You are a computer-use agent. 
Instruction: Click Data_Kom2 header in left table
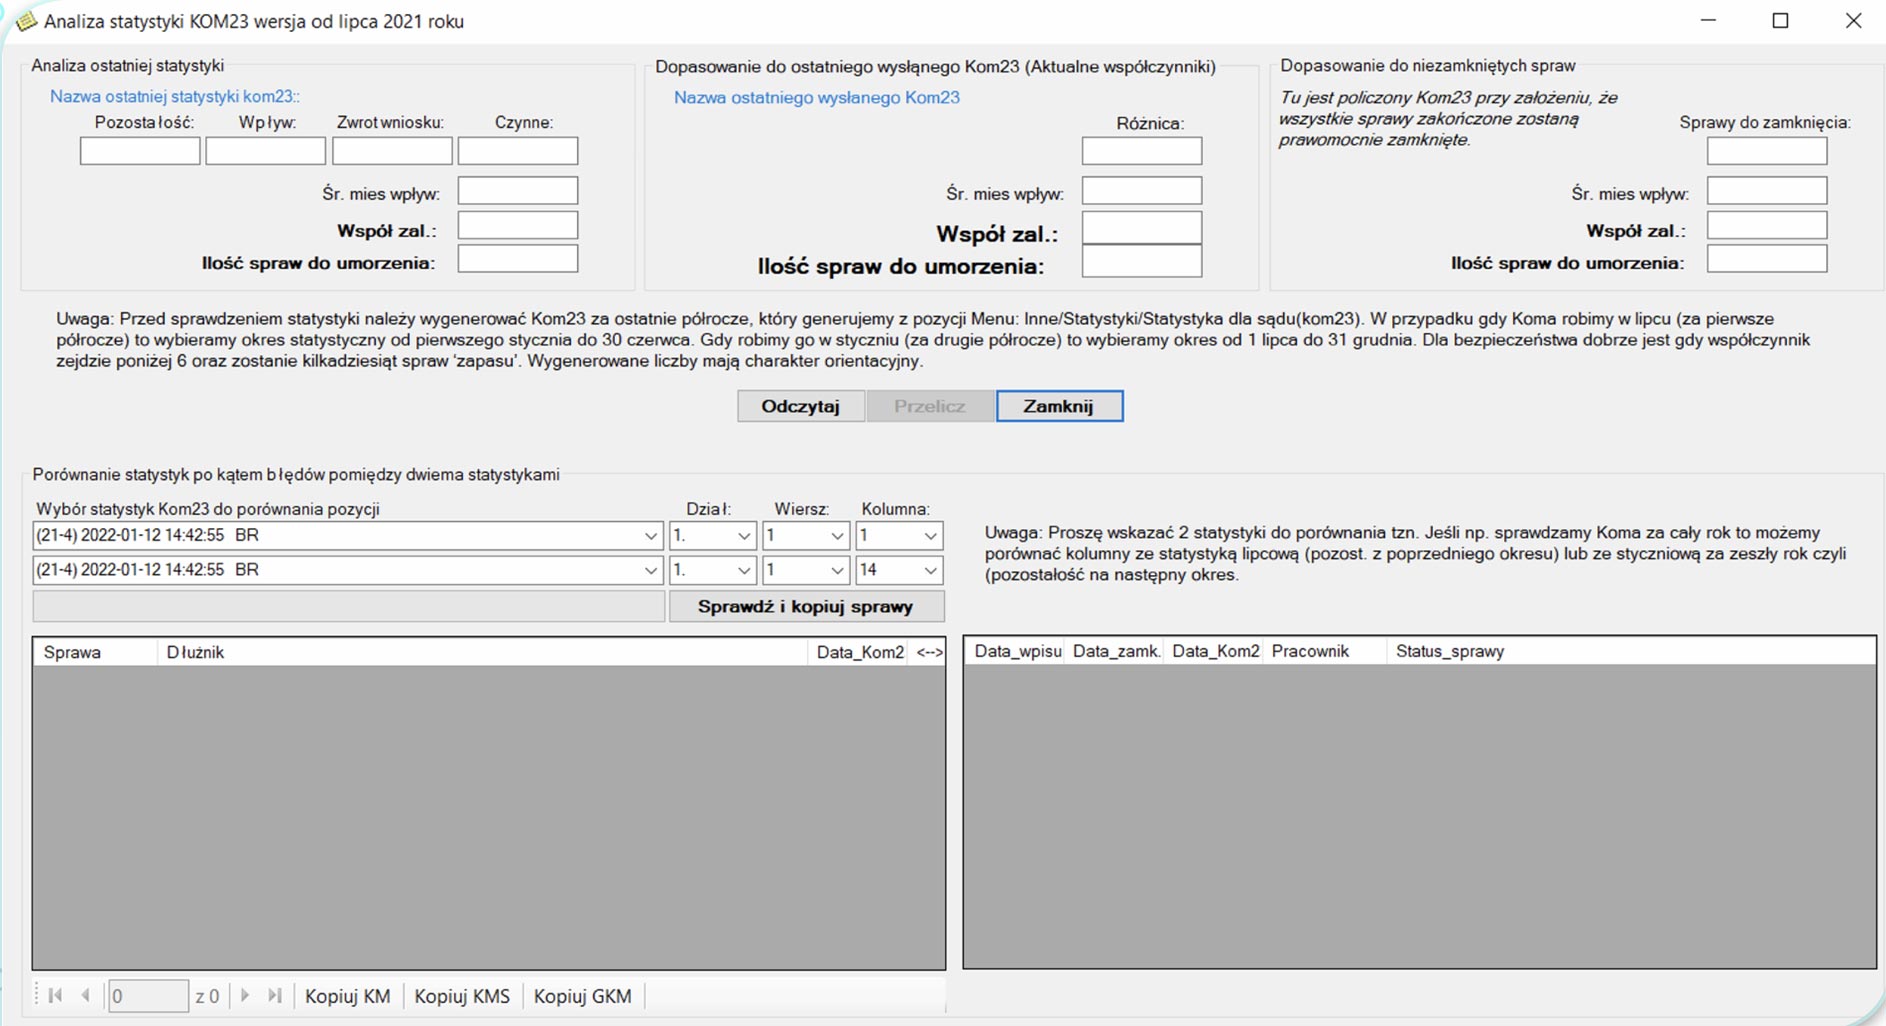859,652
